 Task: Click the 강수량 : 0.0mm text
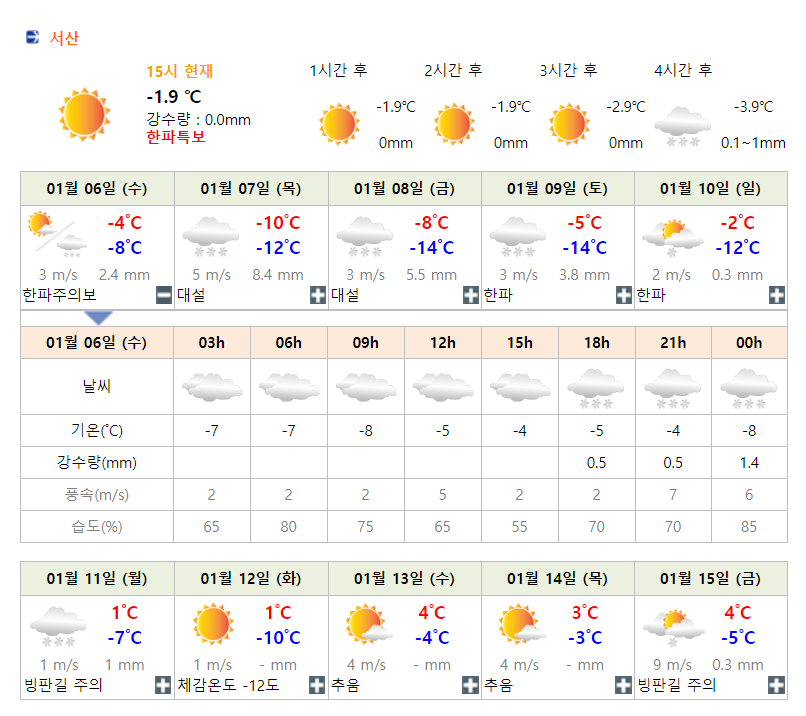(x=198, y=120)
